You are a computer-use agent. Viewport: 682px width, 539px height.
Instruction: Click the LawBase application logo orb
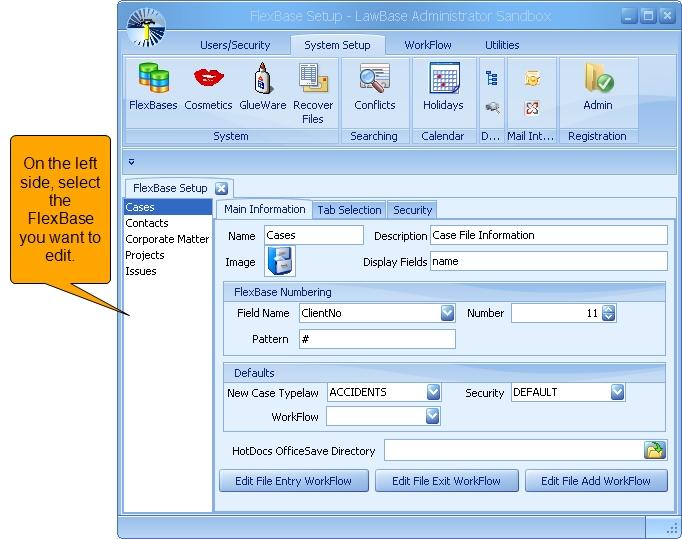tap(146, 27)
